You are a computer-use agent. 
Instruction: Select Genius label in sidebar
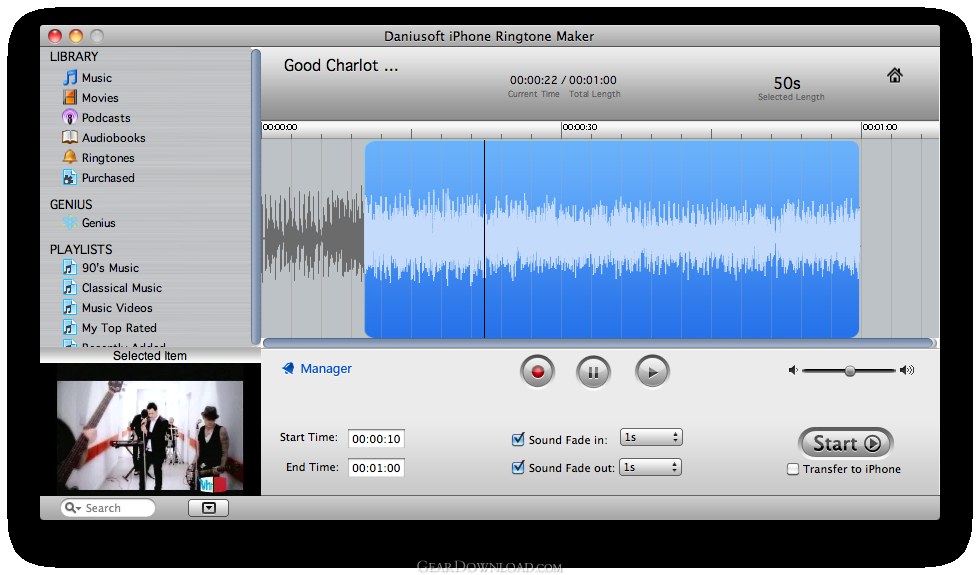tap(99, 223)
